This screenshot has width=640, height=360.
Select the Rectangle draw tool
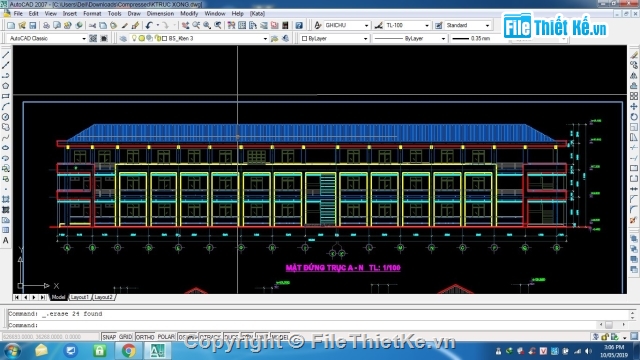click(6, 96)
